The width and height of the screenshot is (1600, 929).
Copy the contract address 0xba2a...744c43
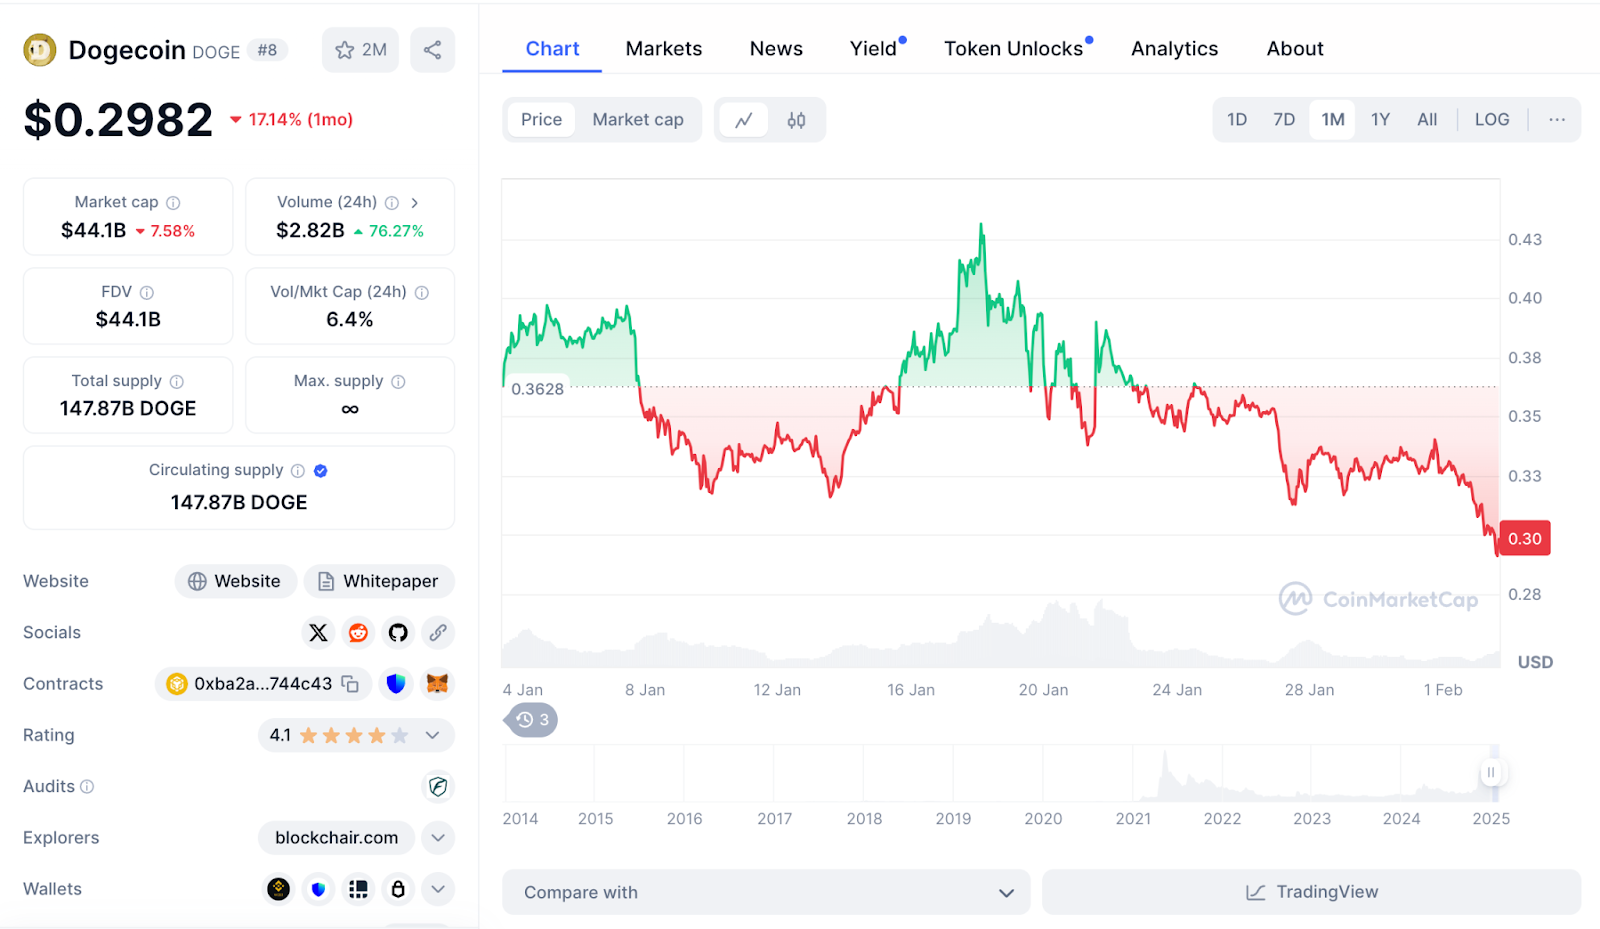pyautogui.click(x=350, y=684)
